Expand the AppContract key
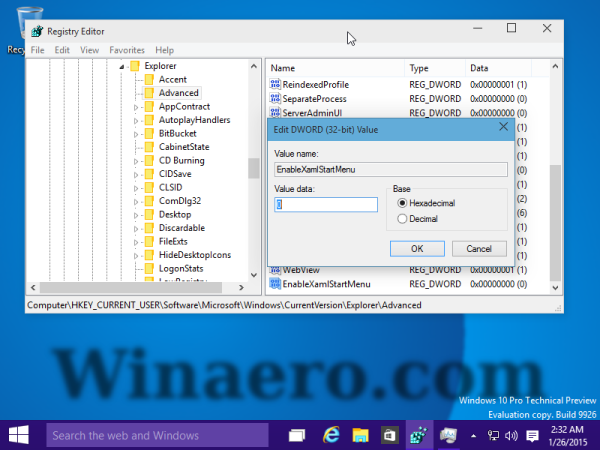The width and height of the screenshot is (600, 450). pyautogui.click(x=136, y=108)
